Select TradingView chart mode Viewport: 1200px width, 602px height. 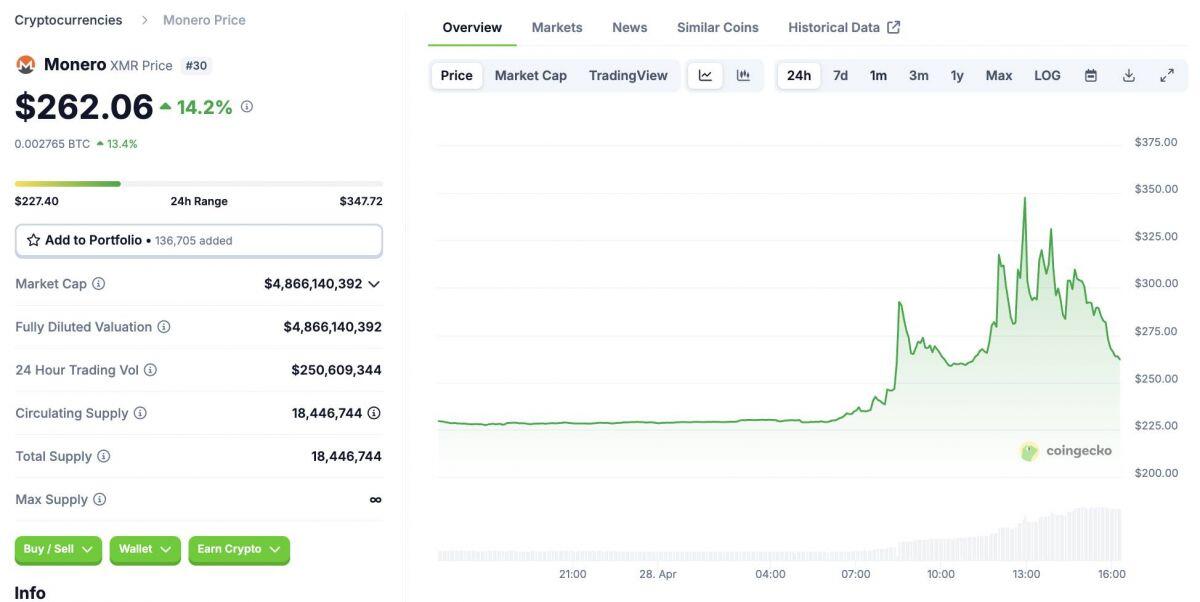tap(628, 75)
